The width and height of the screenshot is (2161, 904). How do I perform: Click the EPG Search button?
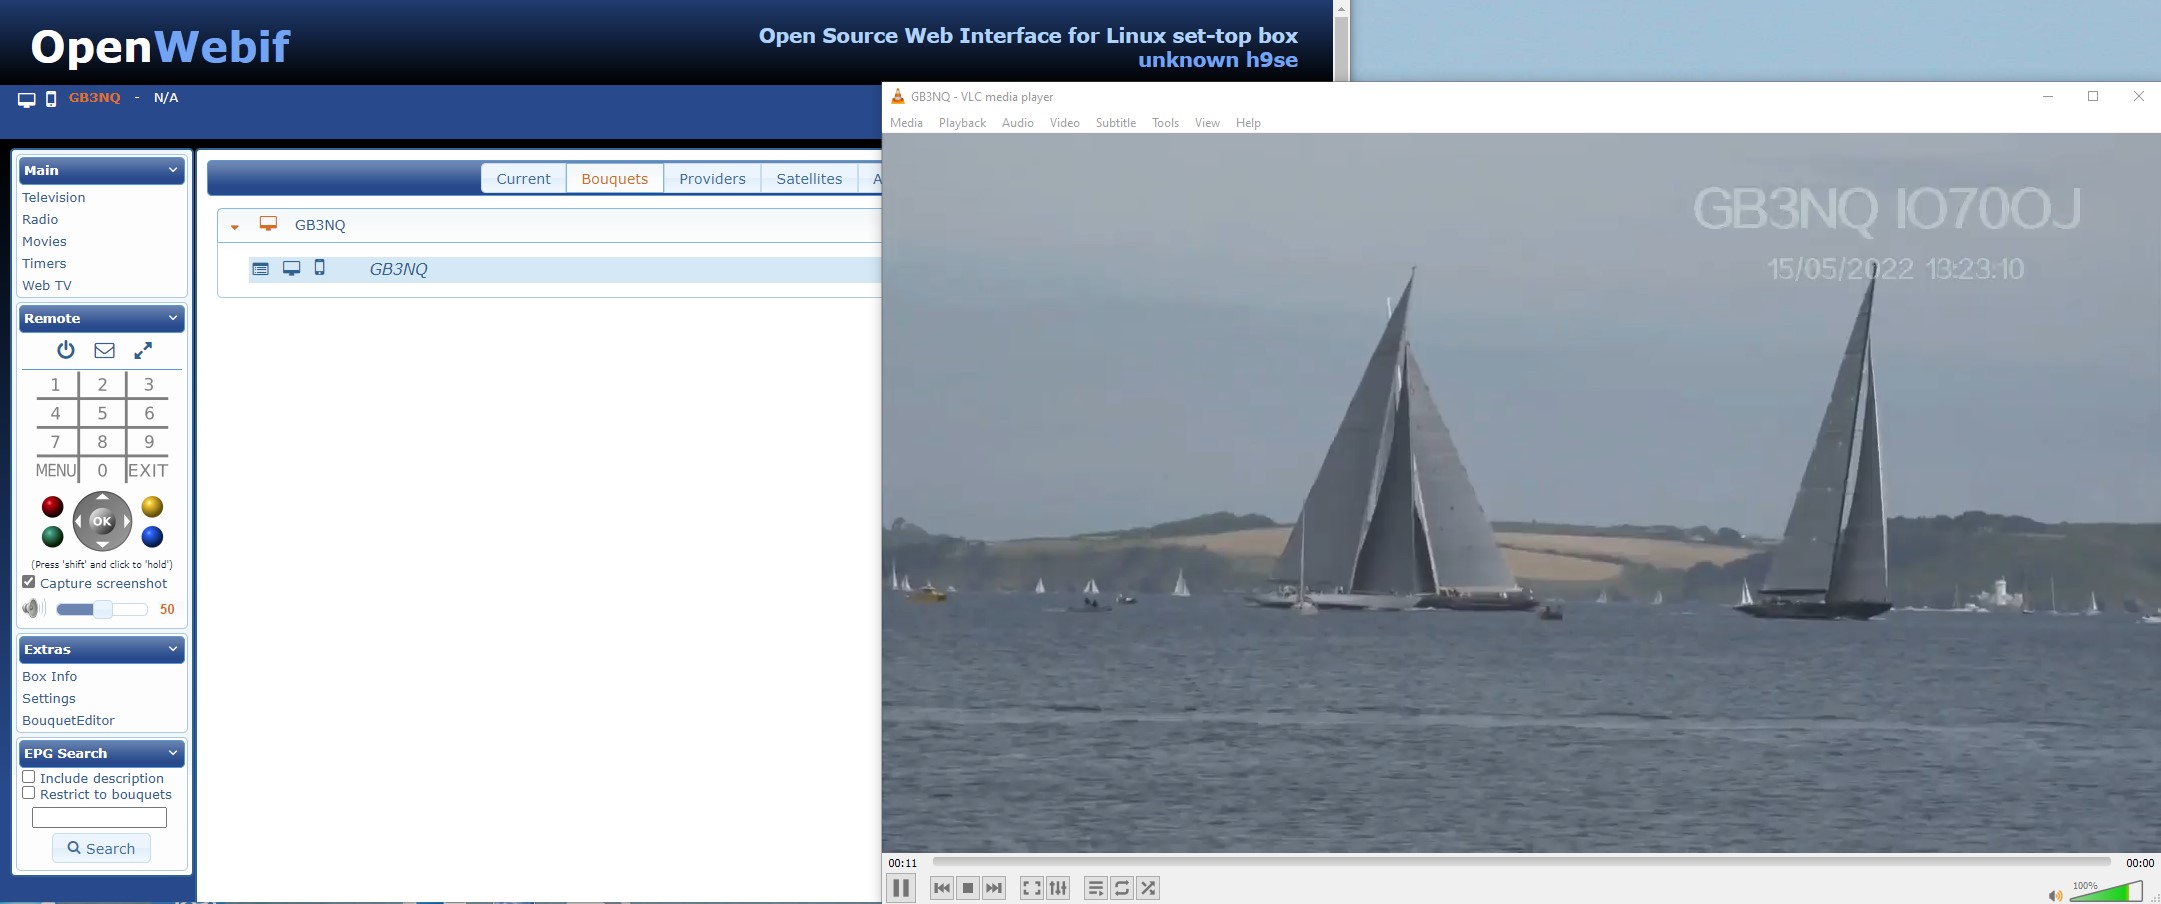[x=101, y=848]
